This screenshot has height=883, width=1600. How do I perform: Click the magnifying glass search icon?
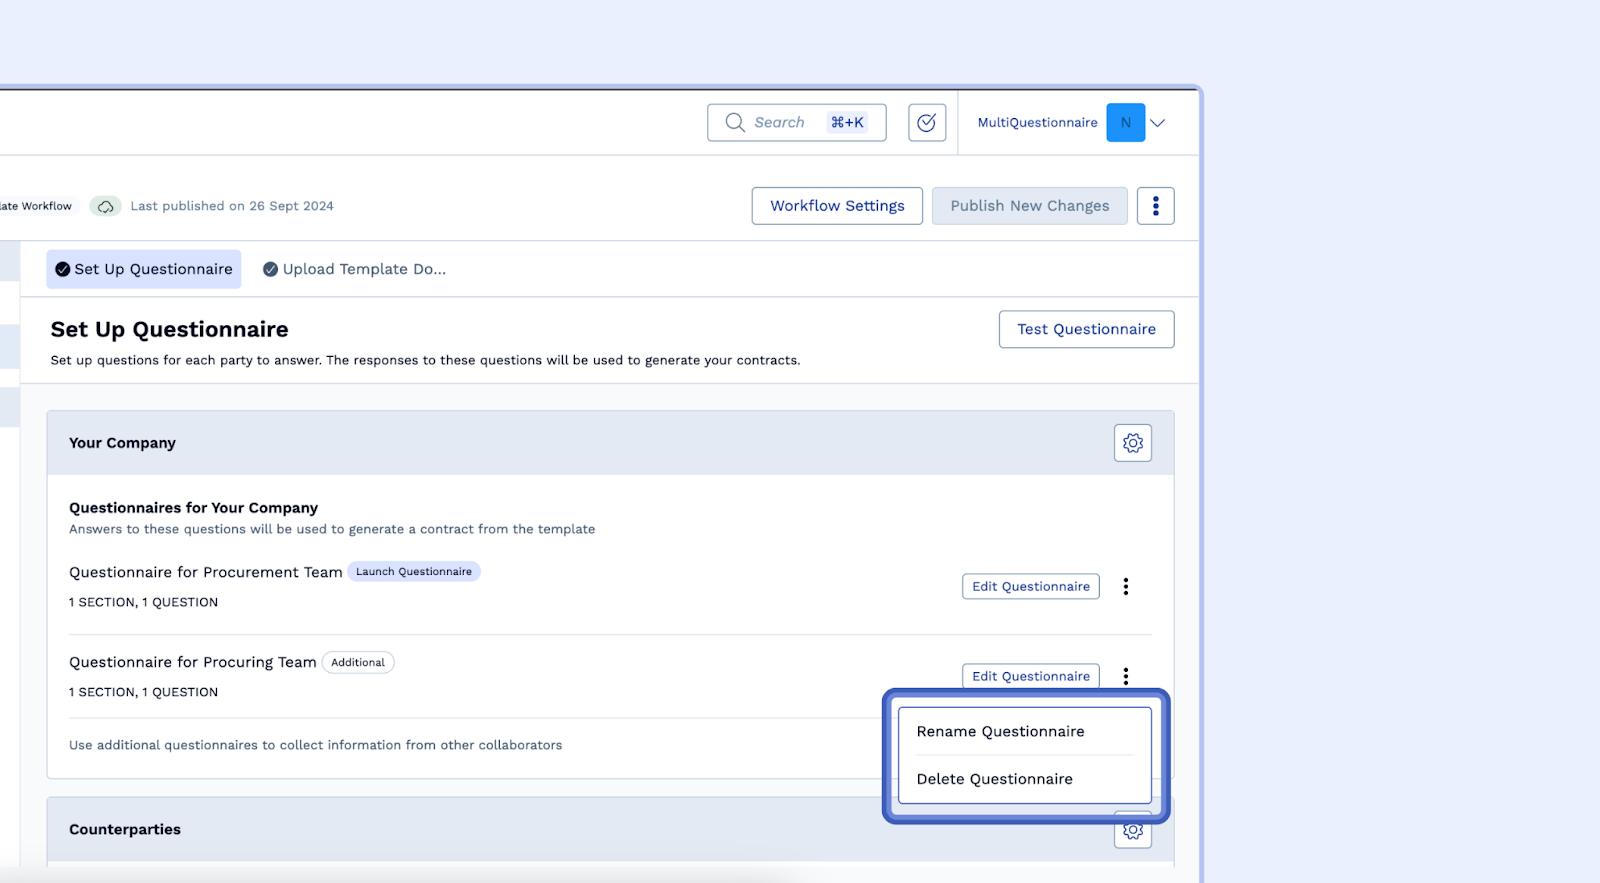point(735,123)
